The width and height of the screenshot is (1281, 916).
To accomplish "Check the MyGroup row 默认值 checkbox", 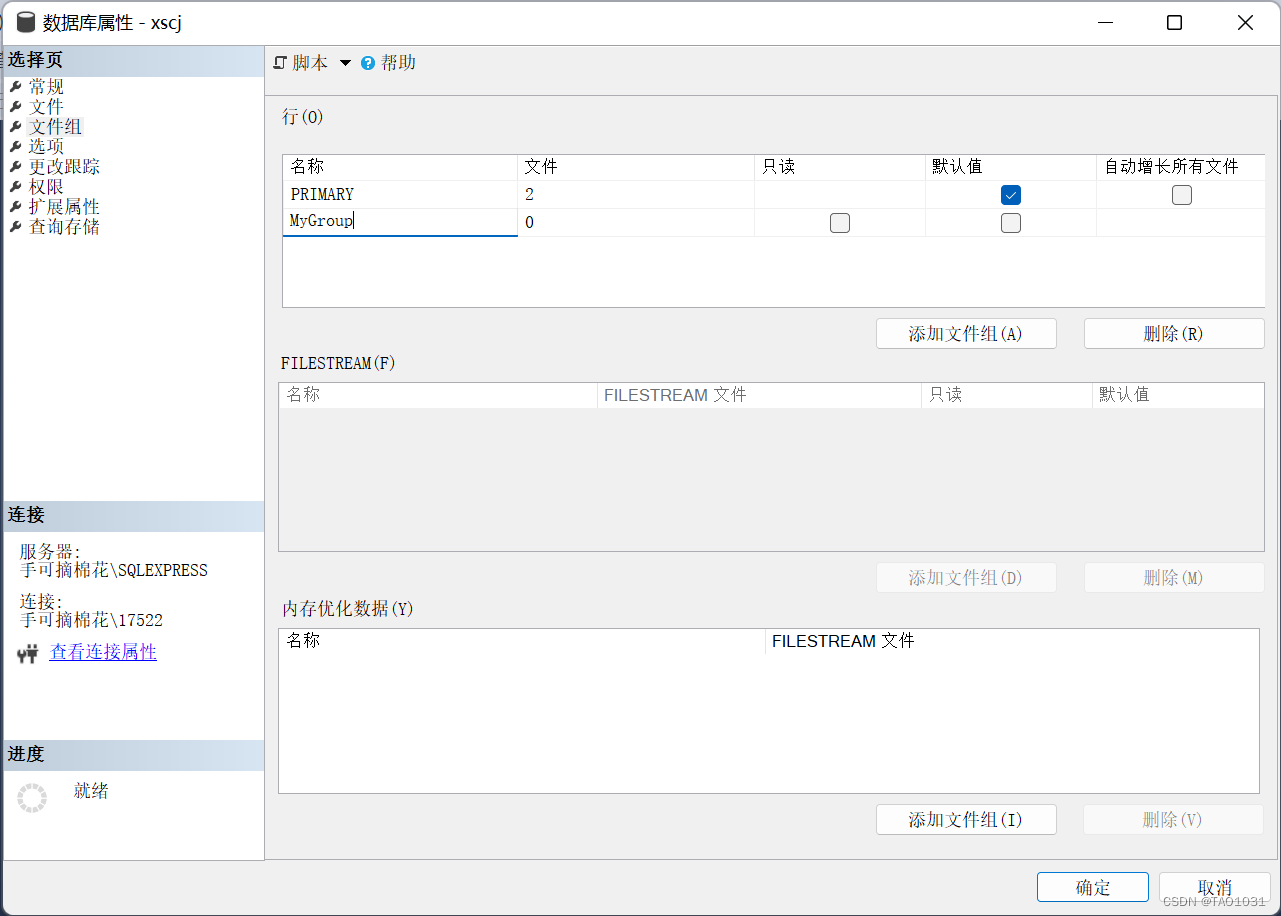I will pos(1011,223).
